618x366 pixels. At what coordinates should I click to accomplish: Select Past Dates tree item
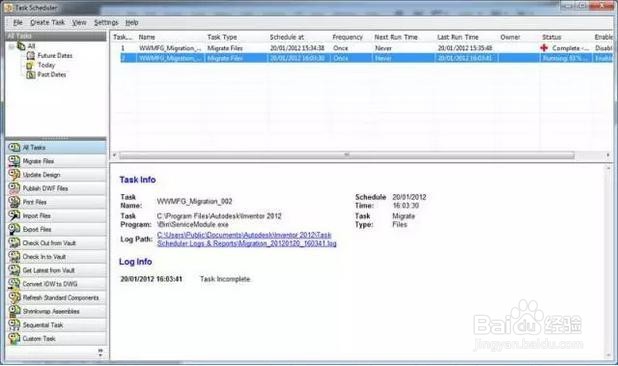tap(52, 74)
